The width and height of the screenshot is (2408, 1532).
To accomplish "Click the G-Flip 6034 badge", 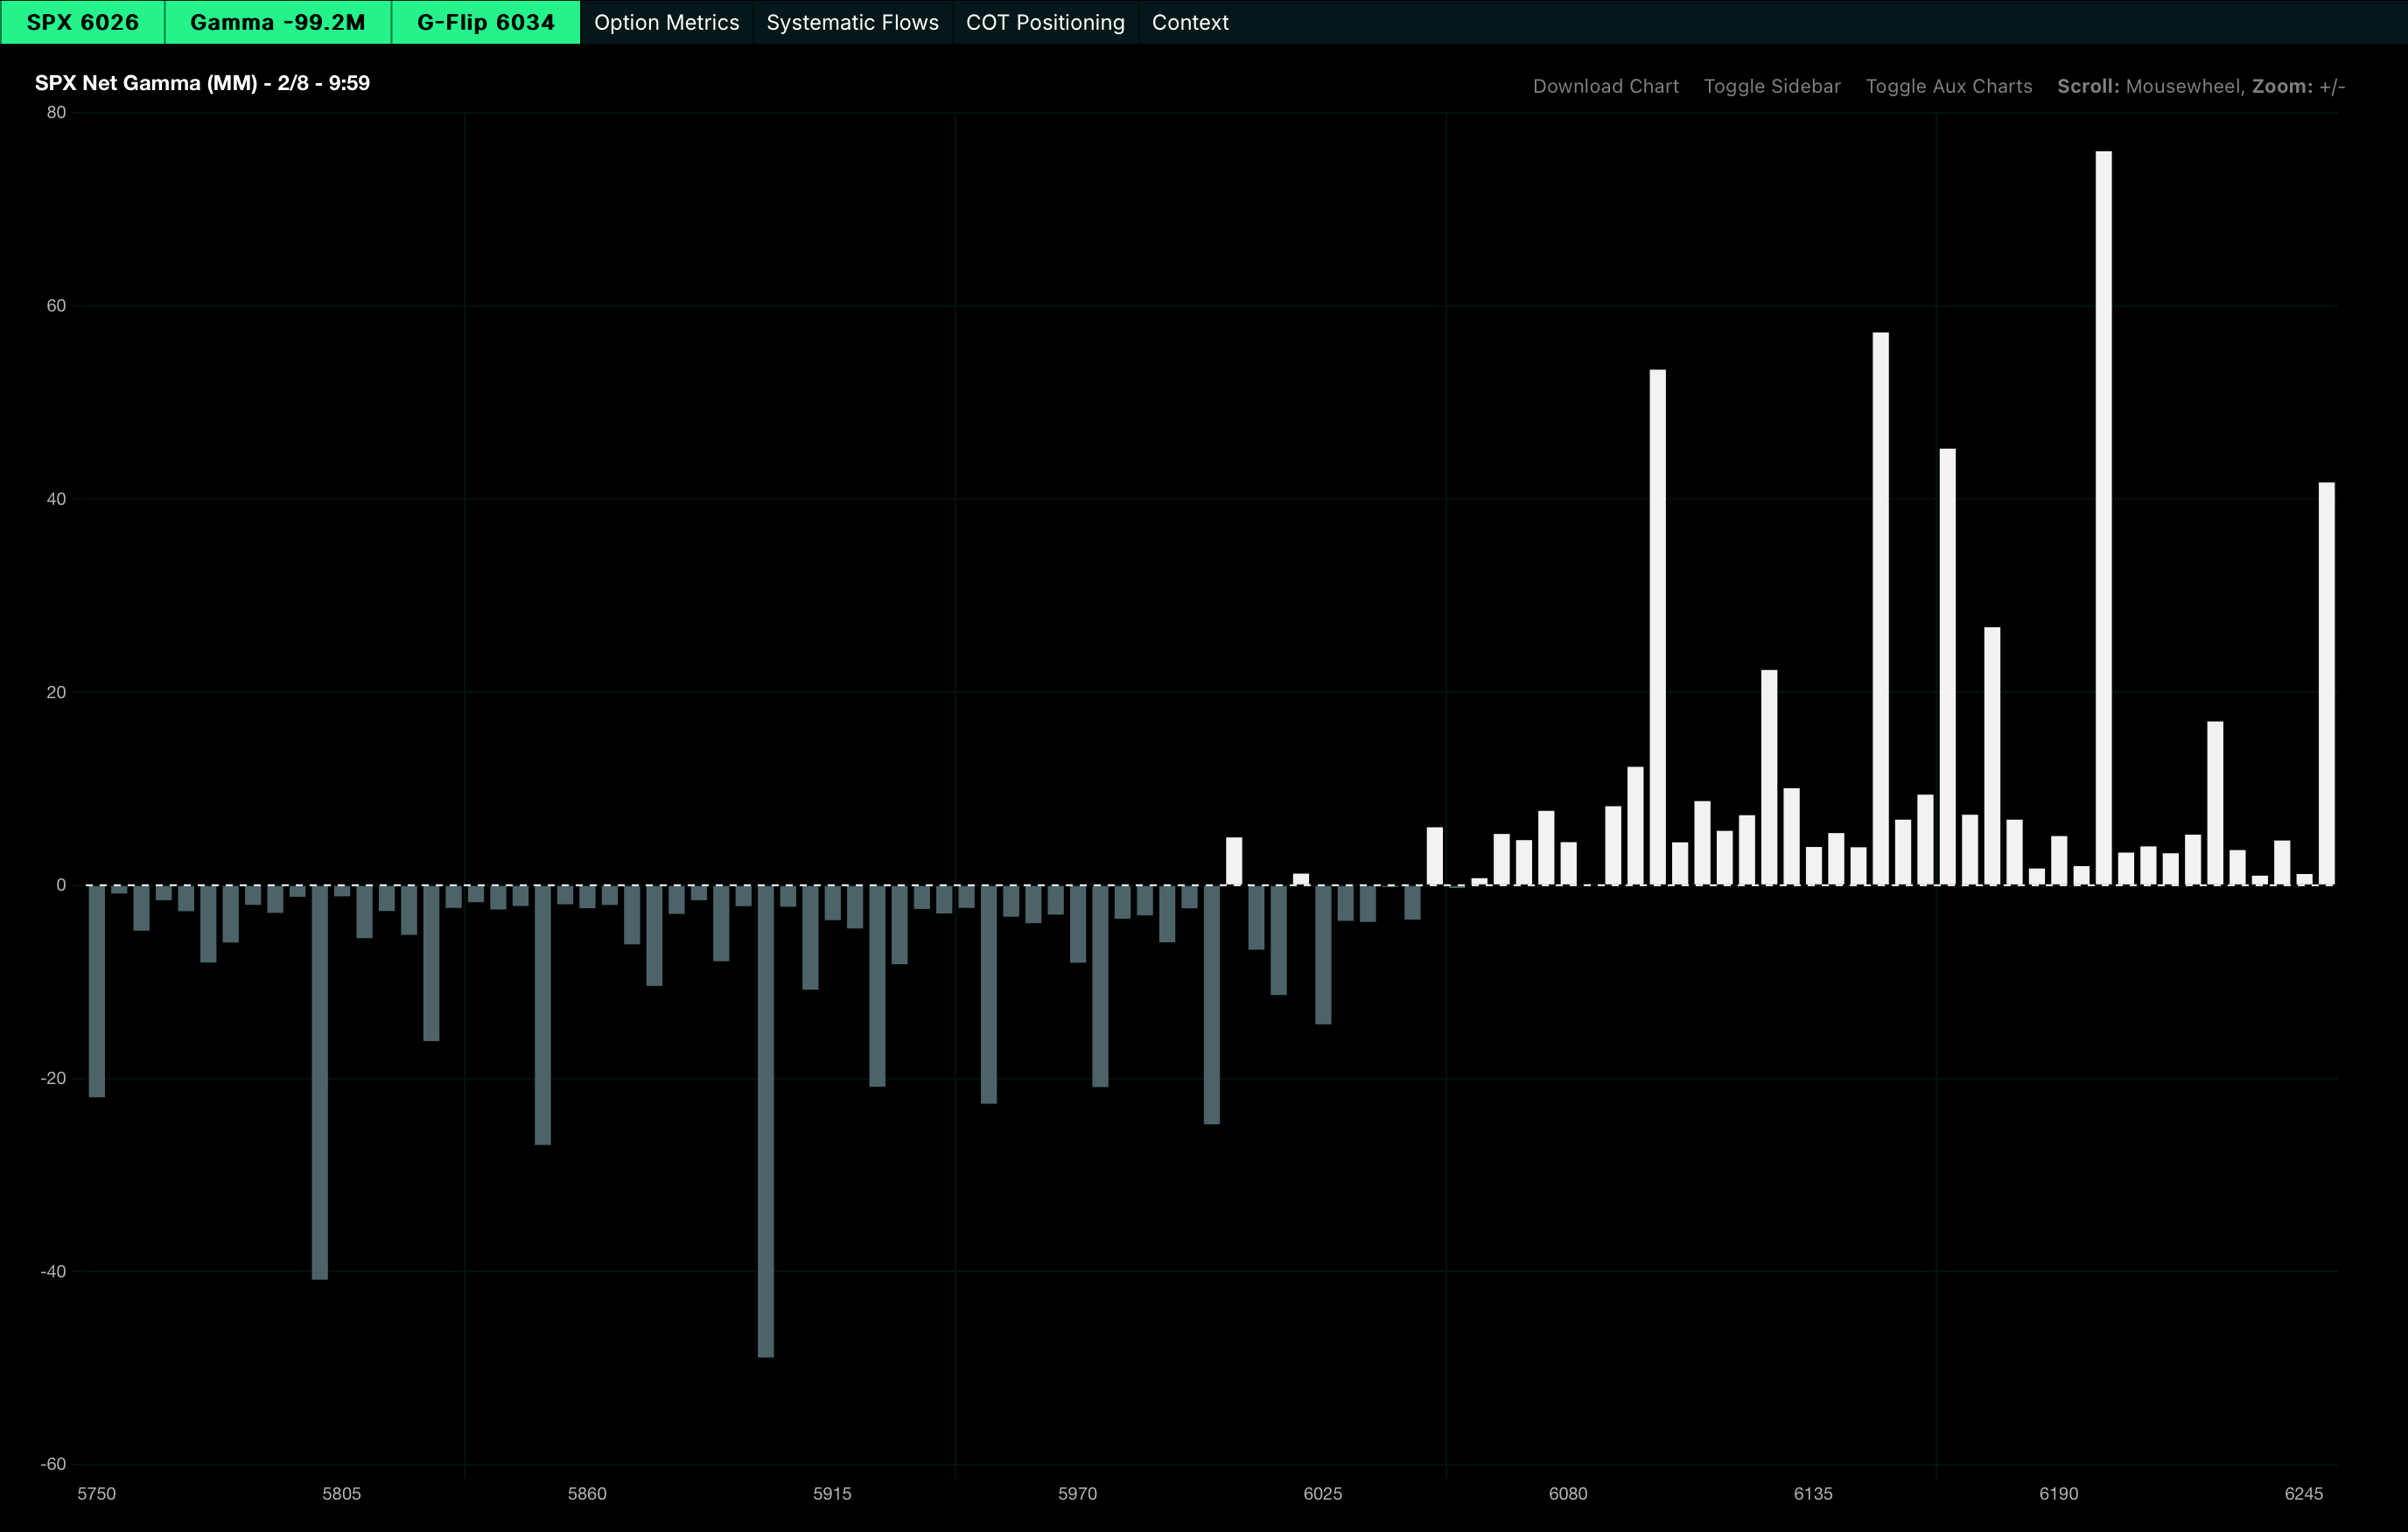I will point(485,22).
